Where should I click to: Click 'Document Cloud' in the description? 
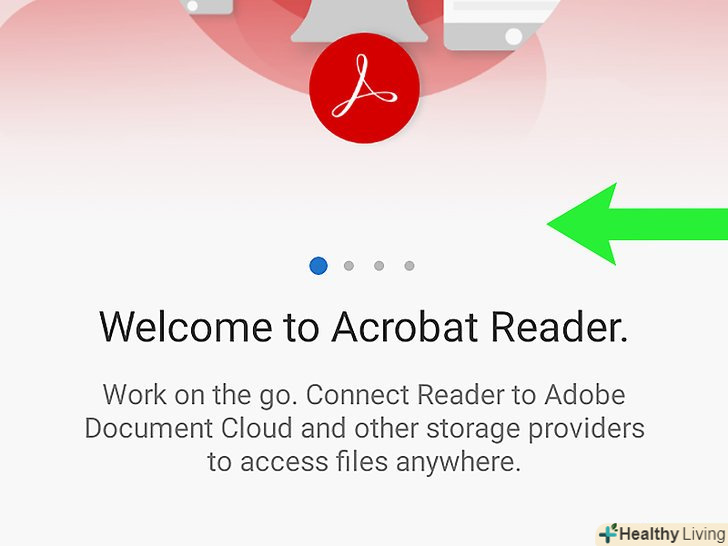click(x=188, y=428)
